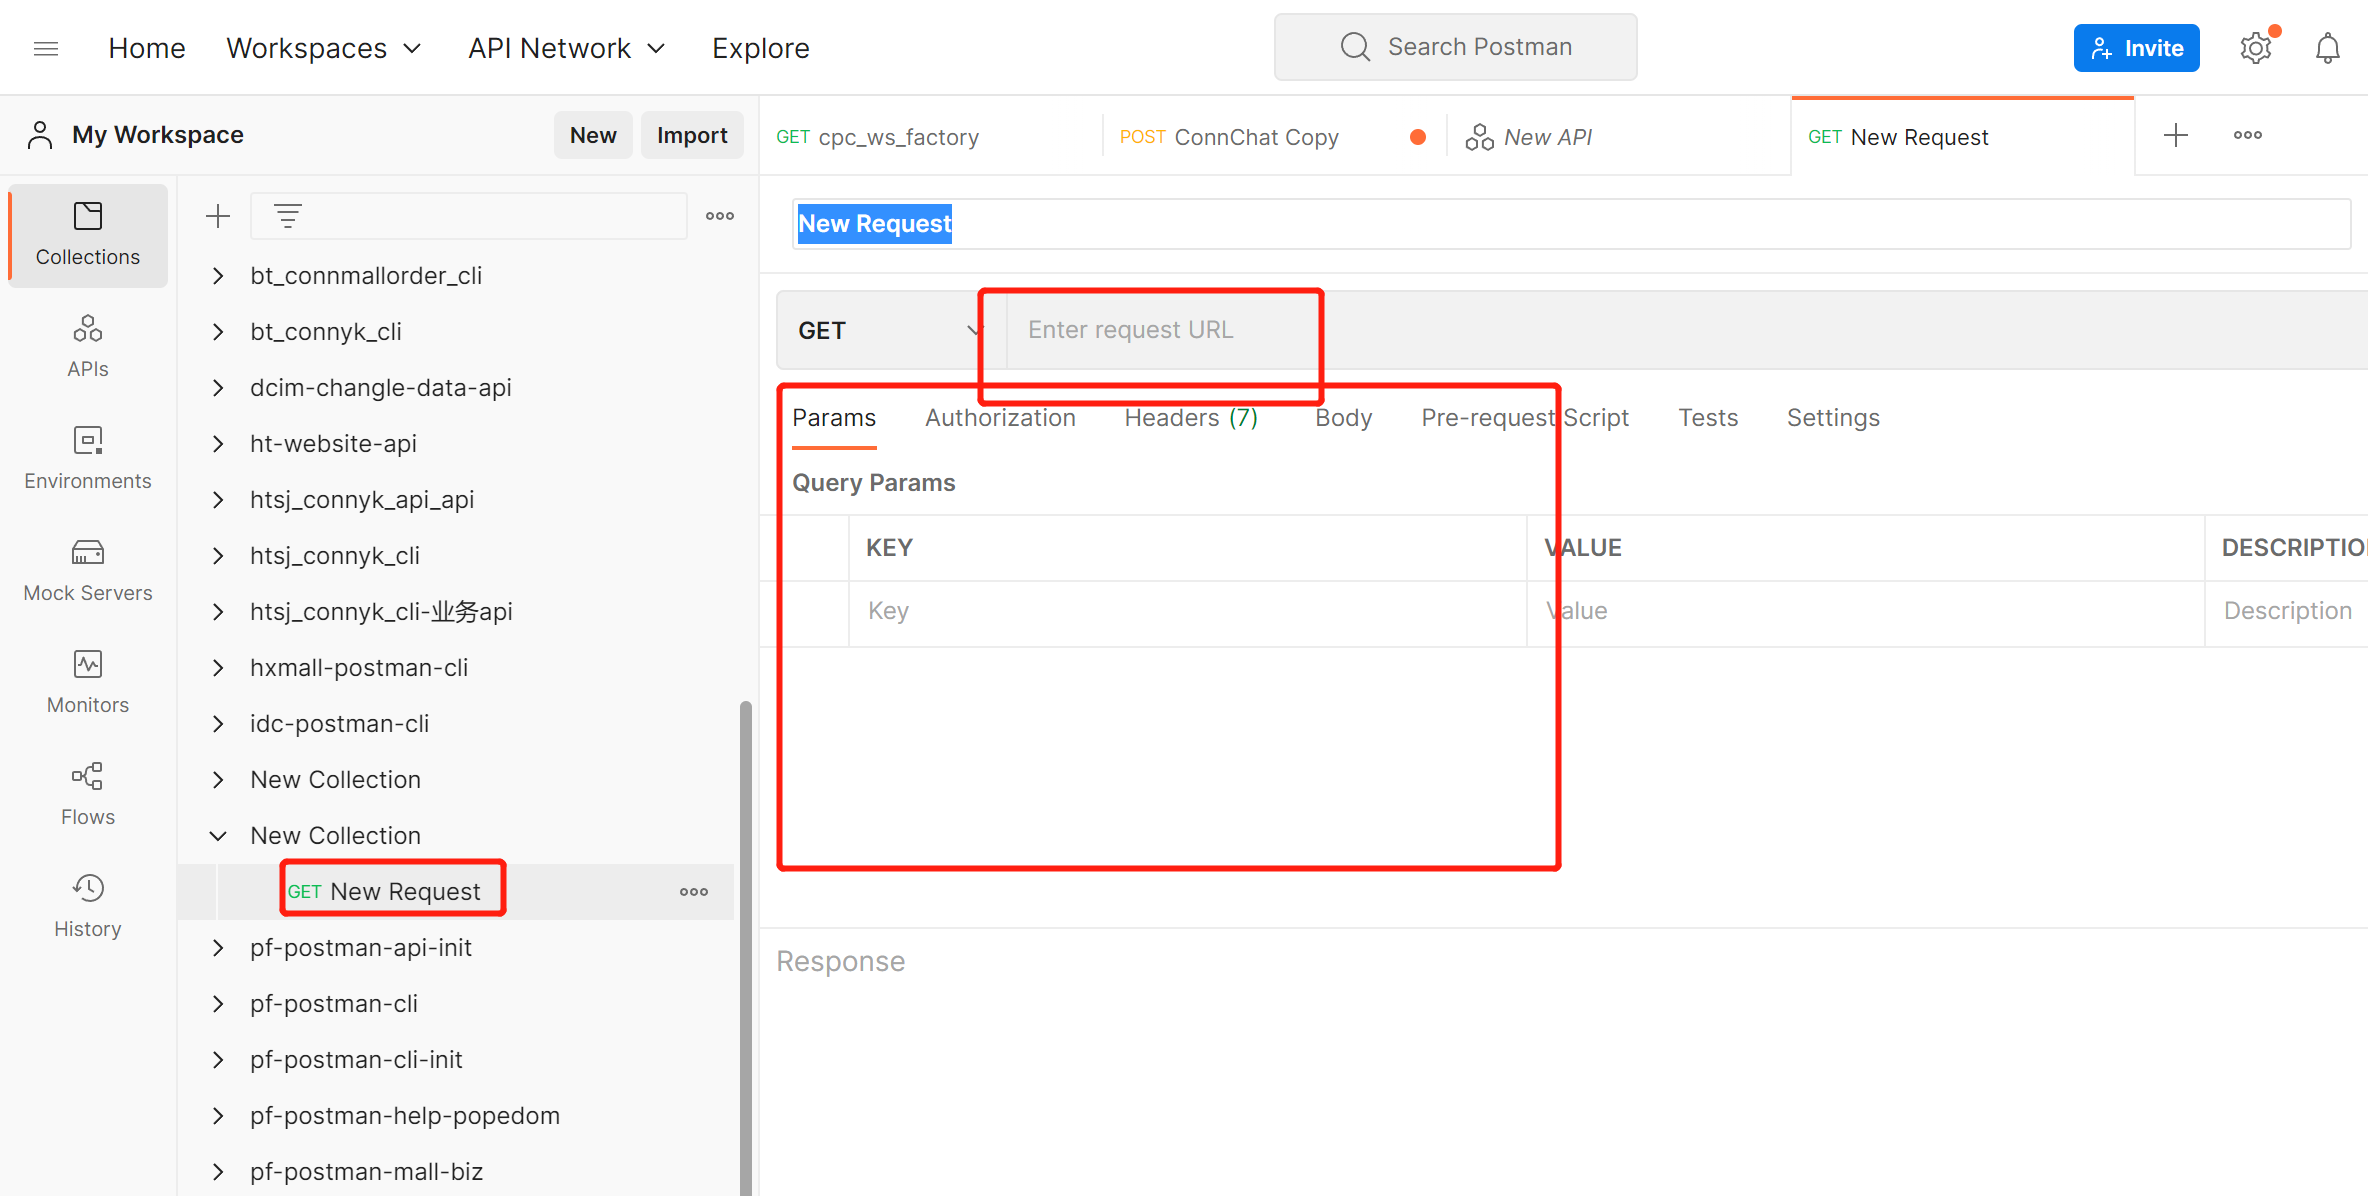
Task: Click the Search Postman field
Action: point(1456,47)
